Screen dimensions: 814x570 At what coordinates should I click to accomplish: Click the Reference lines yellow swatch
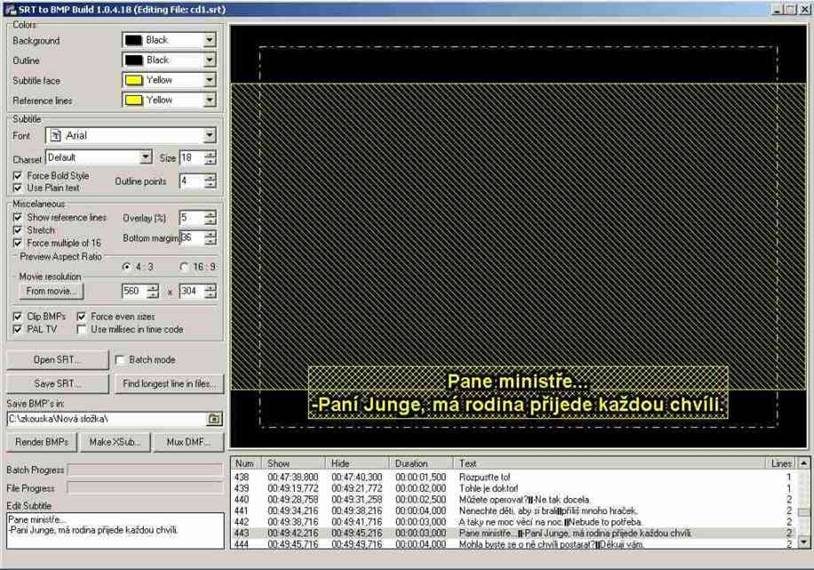click(133, 100)
